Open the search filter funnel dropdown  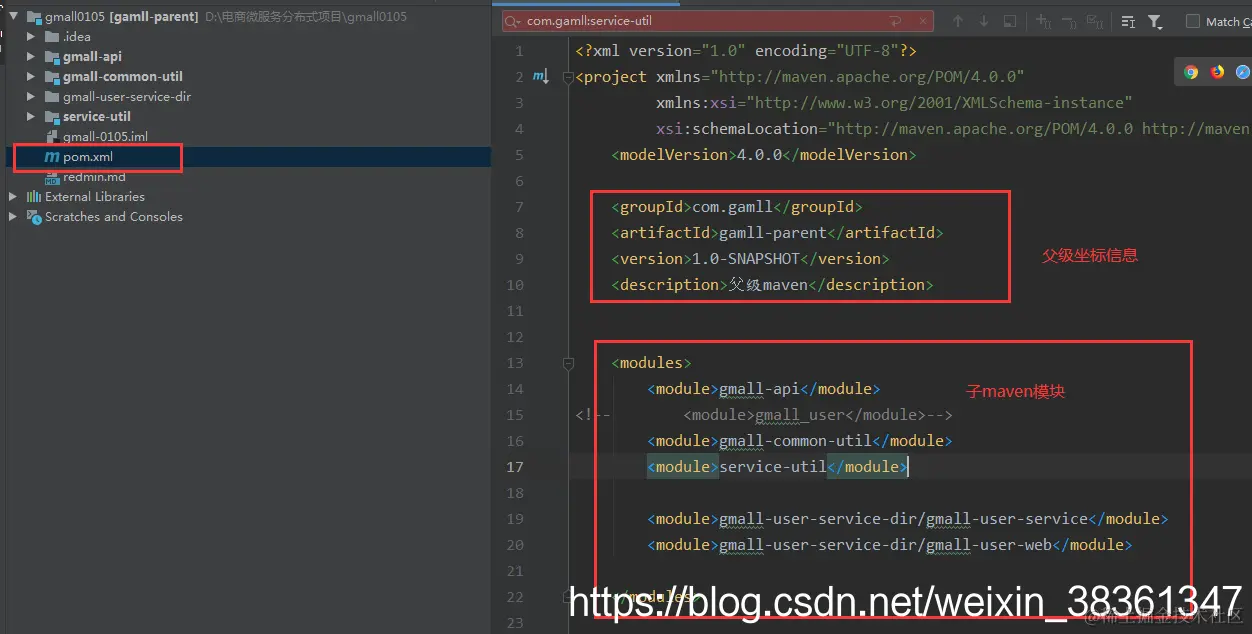(x=1155, y=21)
